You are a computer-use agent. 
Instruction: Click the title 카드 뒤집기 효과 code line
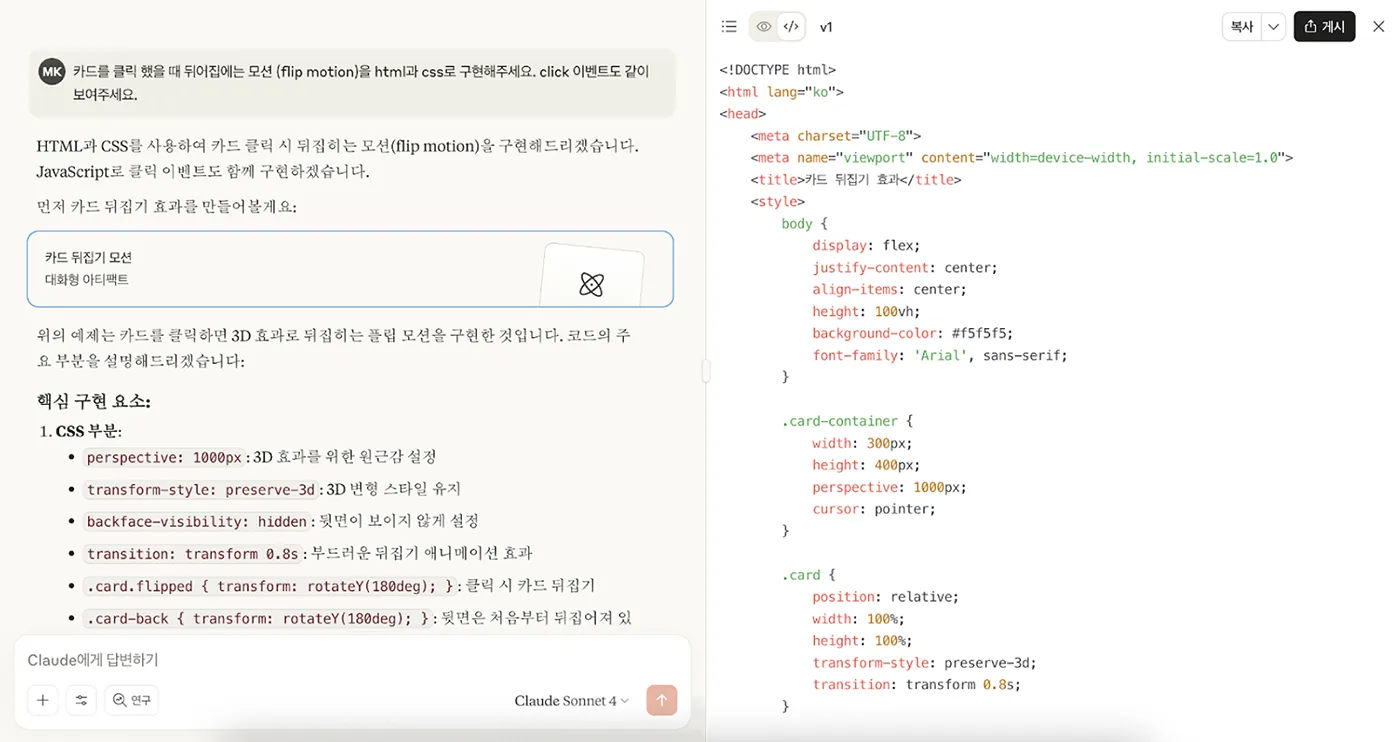click(x=856, y=180)
